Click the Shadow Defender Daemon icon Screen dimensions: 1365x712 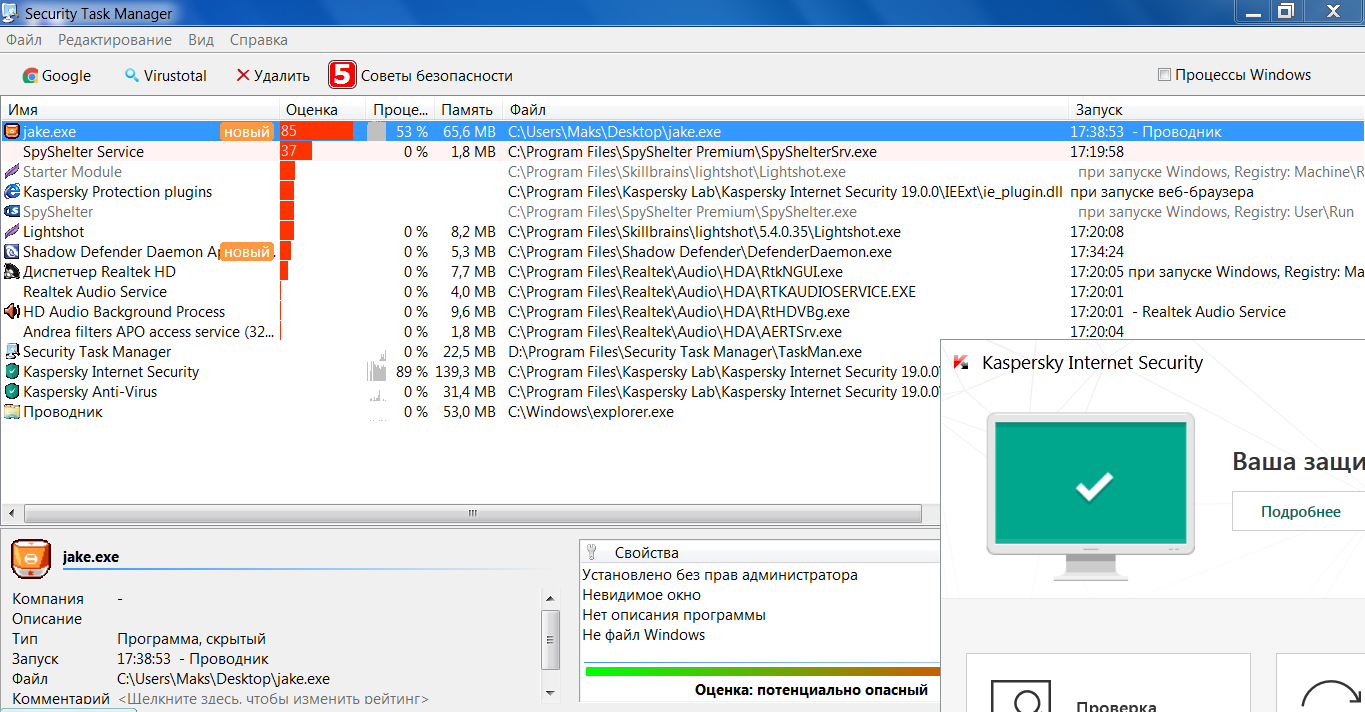pyautogui.click(x=12, y=252)
